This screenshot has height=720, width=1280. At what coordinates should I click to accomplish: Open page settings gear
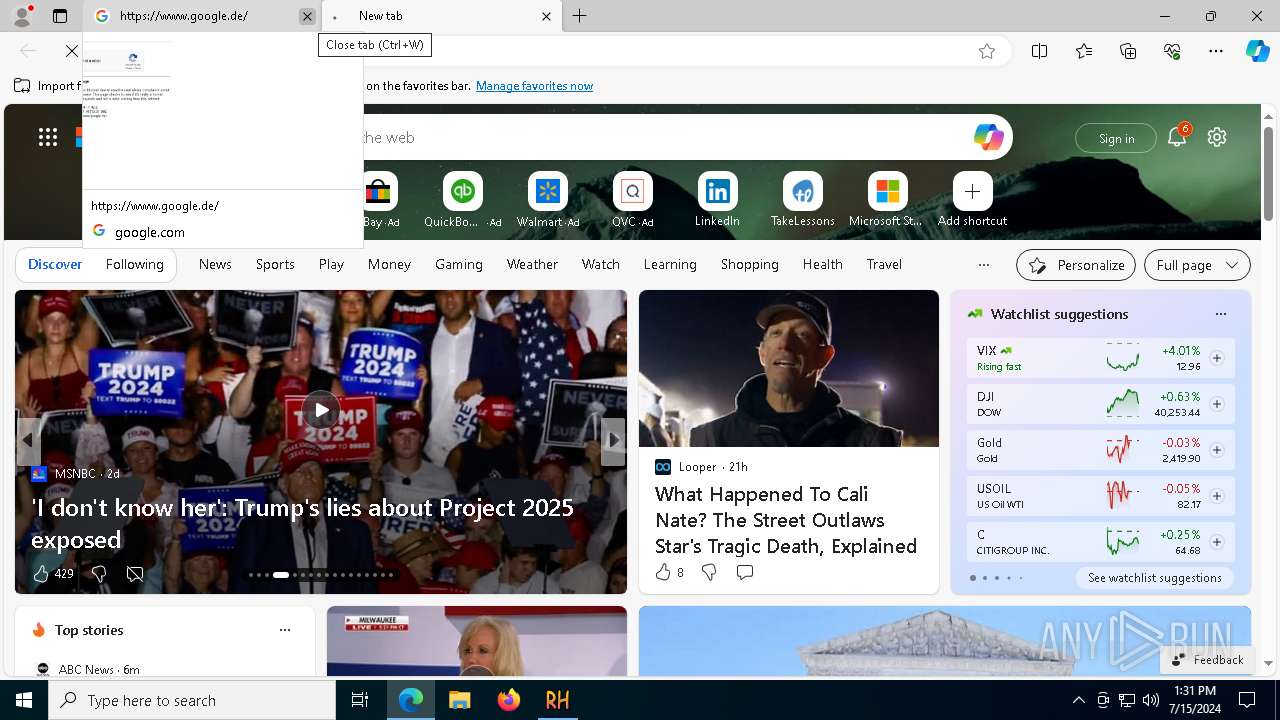pyautogui.click(x=1217, y=138)
